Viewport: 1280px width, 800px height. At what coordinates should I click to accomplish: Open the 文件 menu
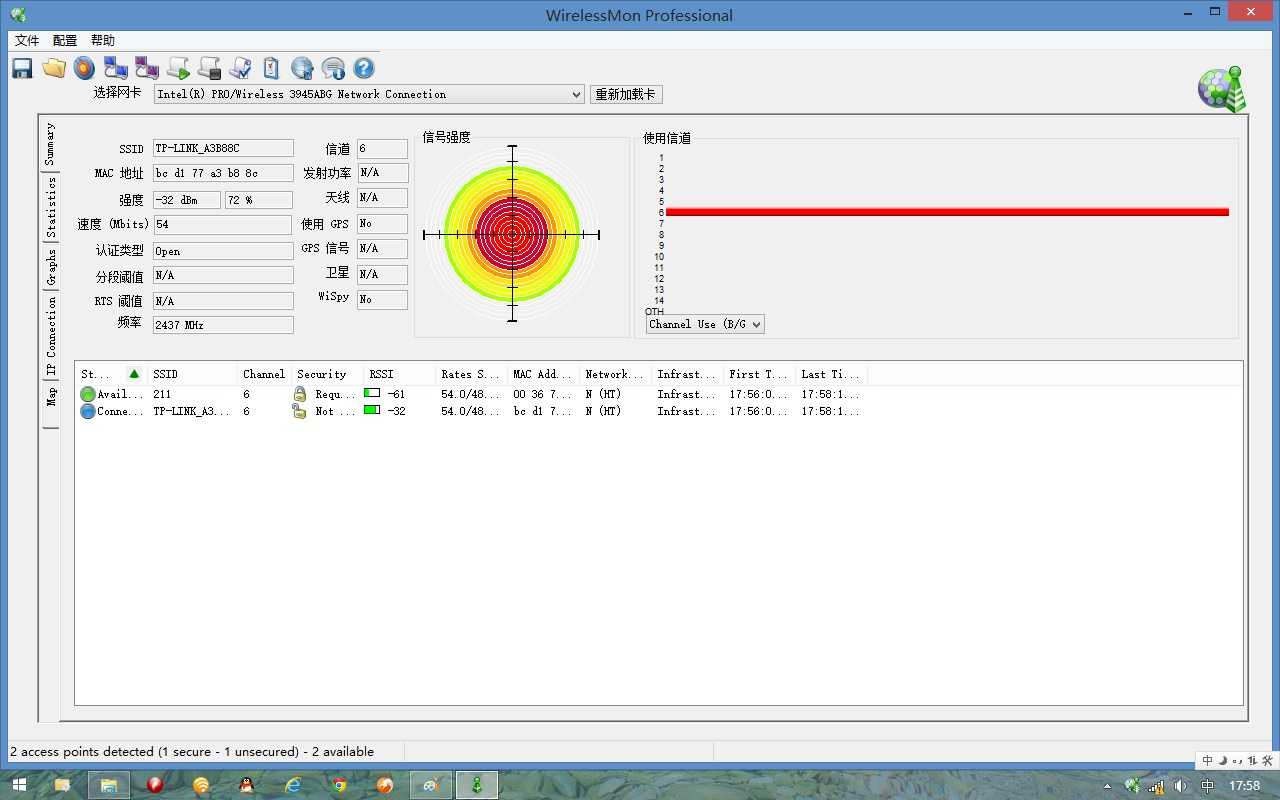(x=27, y=40)
